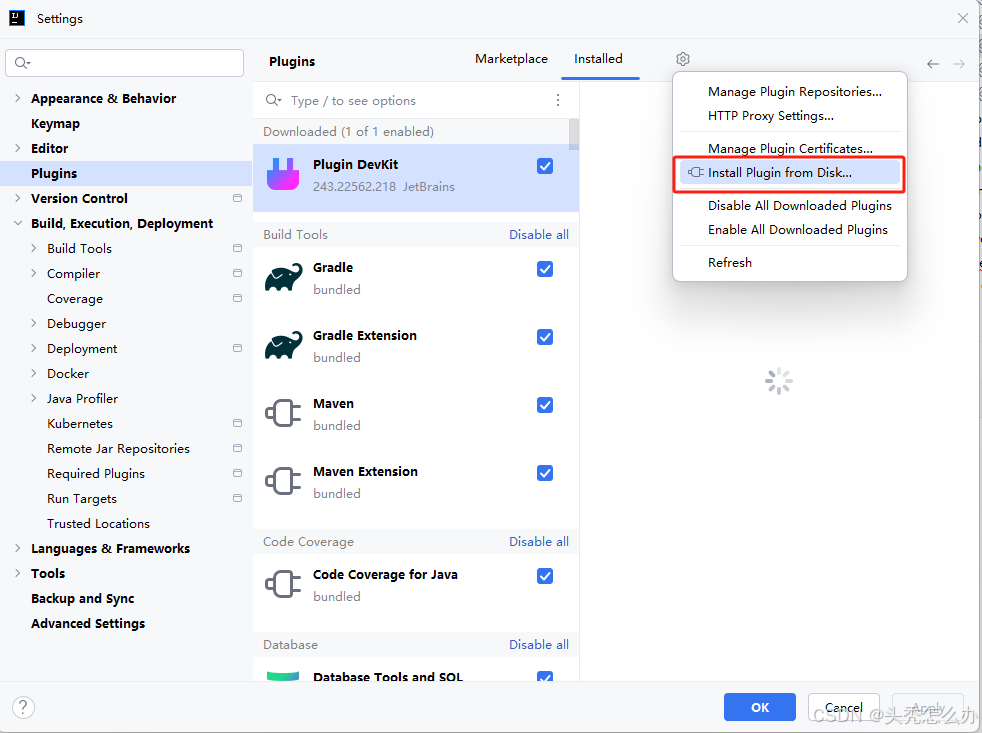
Task: Click the Gradle elephant icon
Action: pyautogui.click(x=283, y=278)
